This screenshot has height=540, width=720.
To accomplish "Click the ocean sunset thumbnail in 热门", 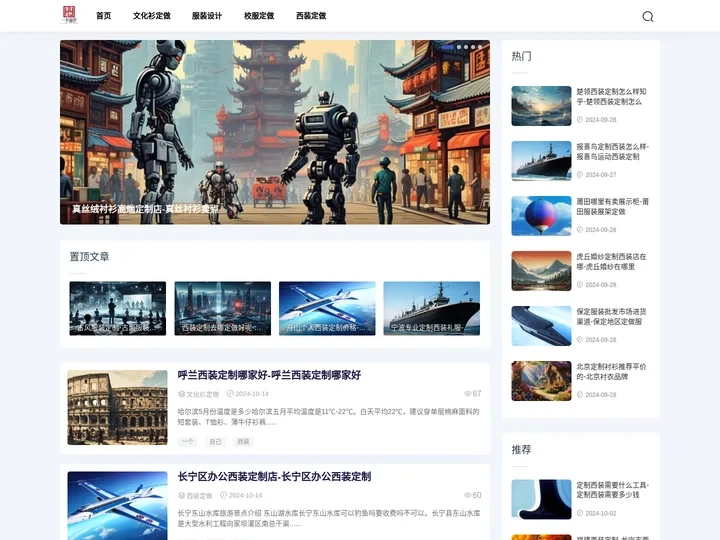I will (541, 106).
